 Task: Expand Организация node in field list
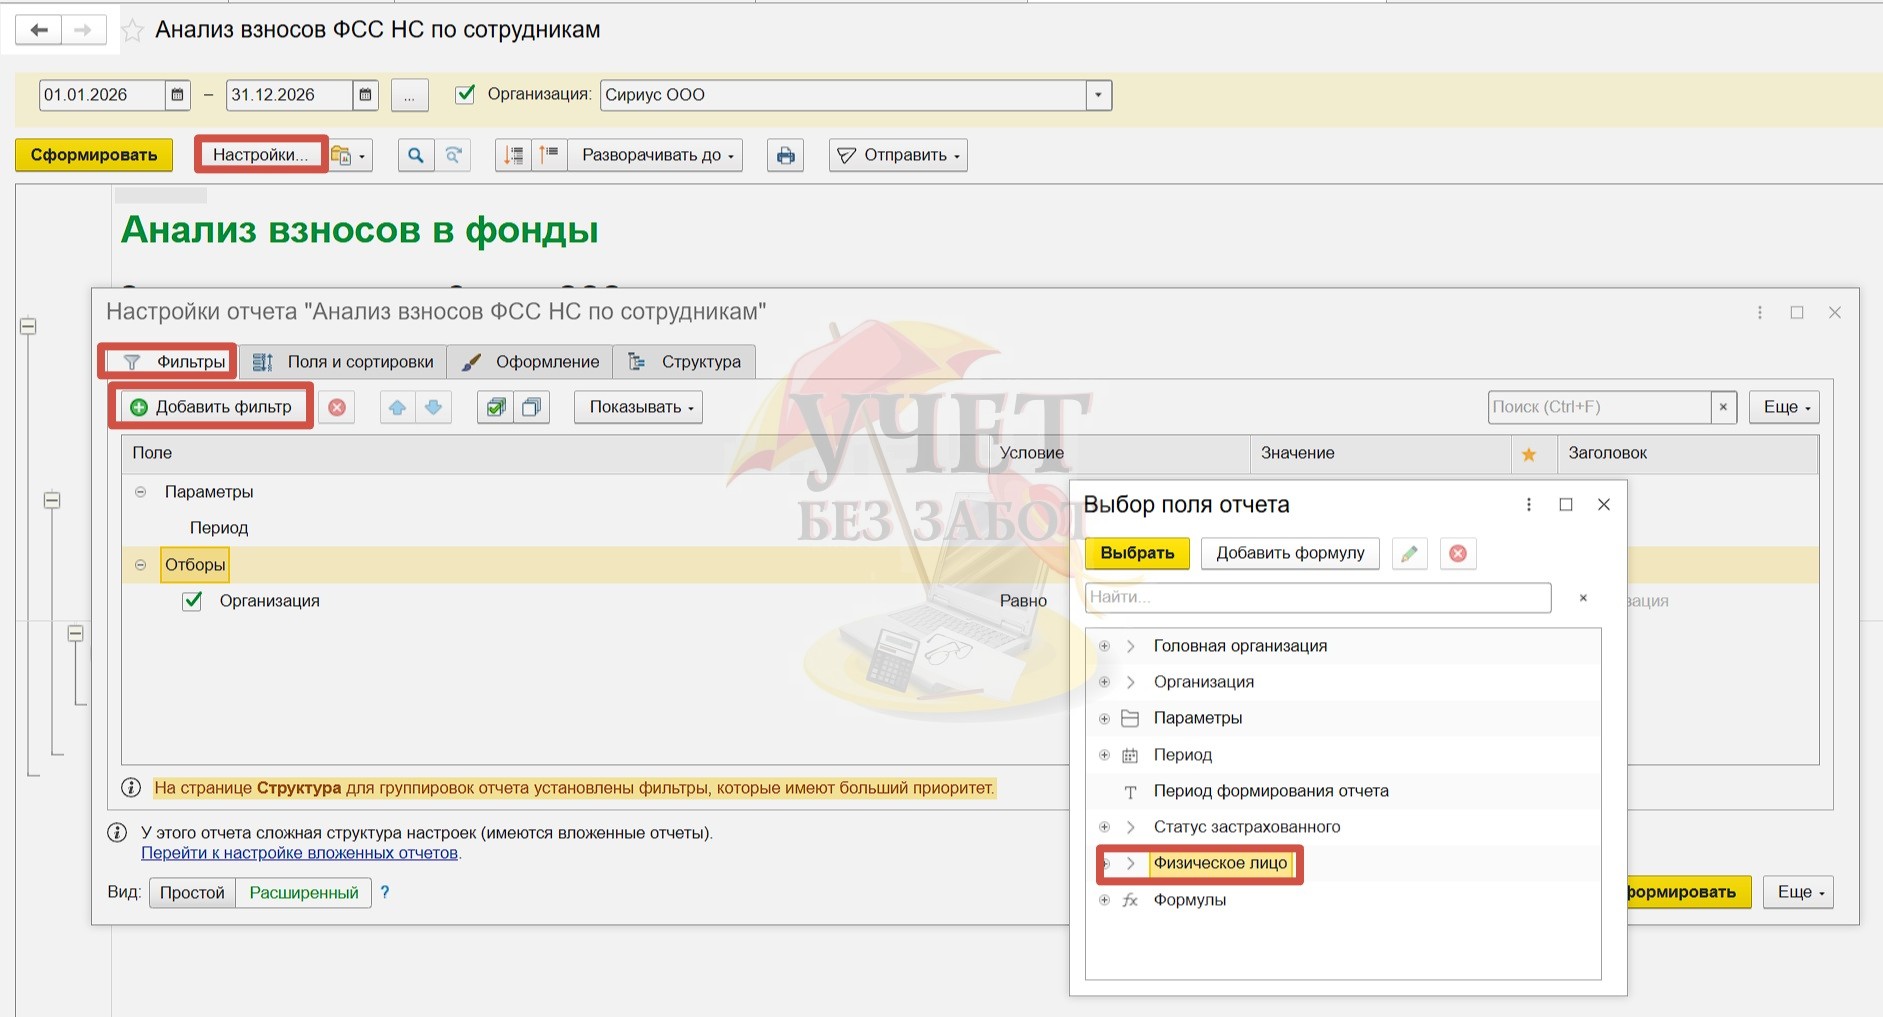pos(1104,682)
